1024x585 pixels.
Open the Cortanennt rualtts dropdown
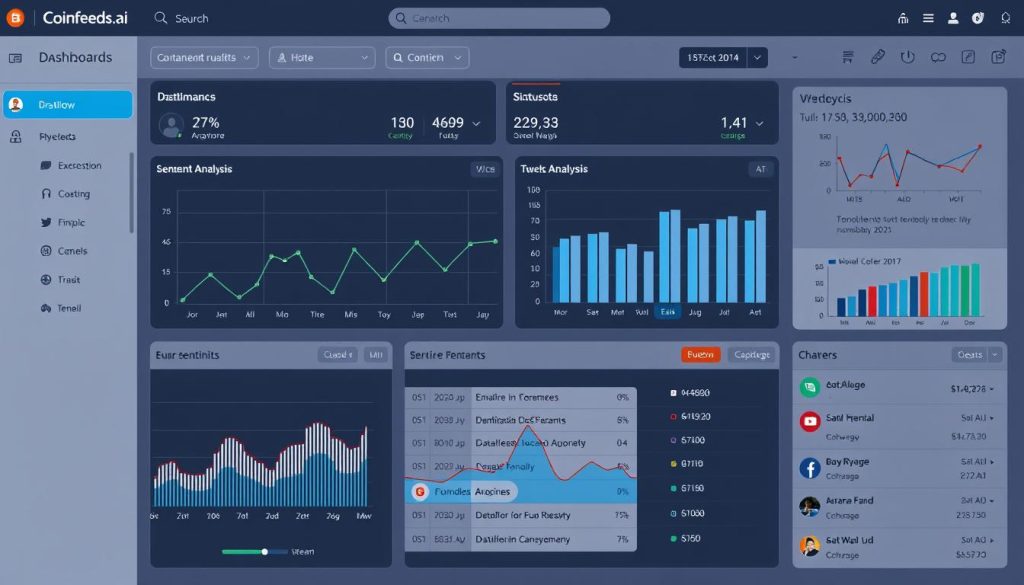204,57
